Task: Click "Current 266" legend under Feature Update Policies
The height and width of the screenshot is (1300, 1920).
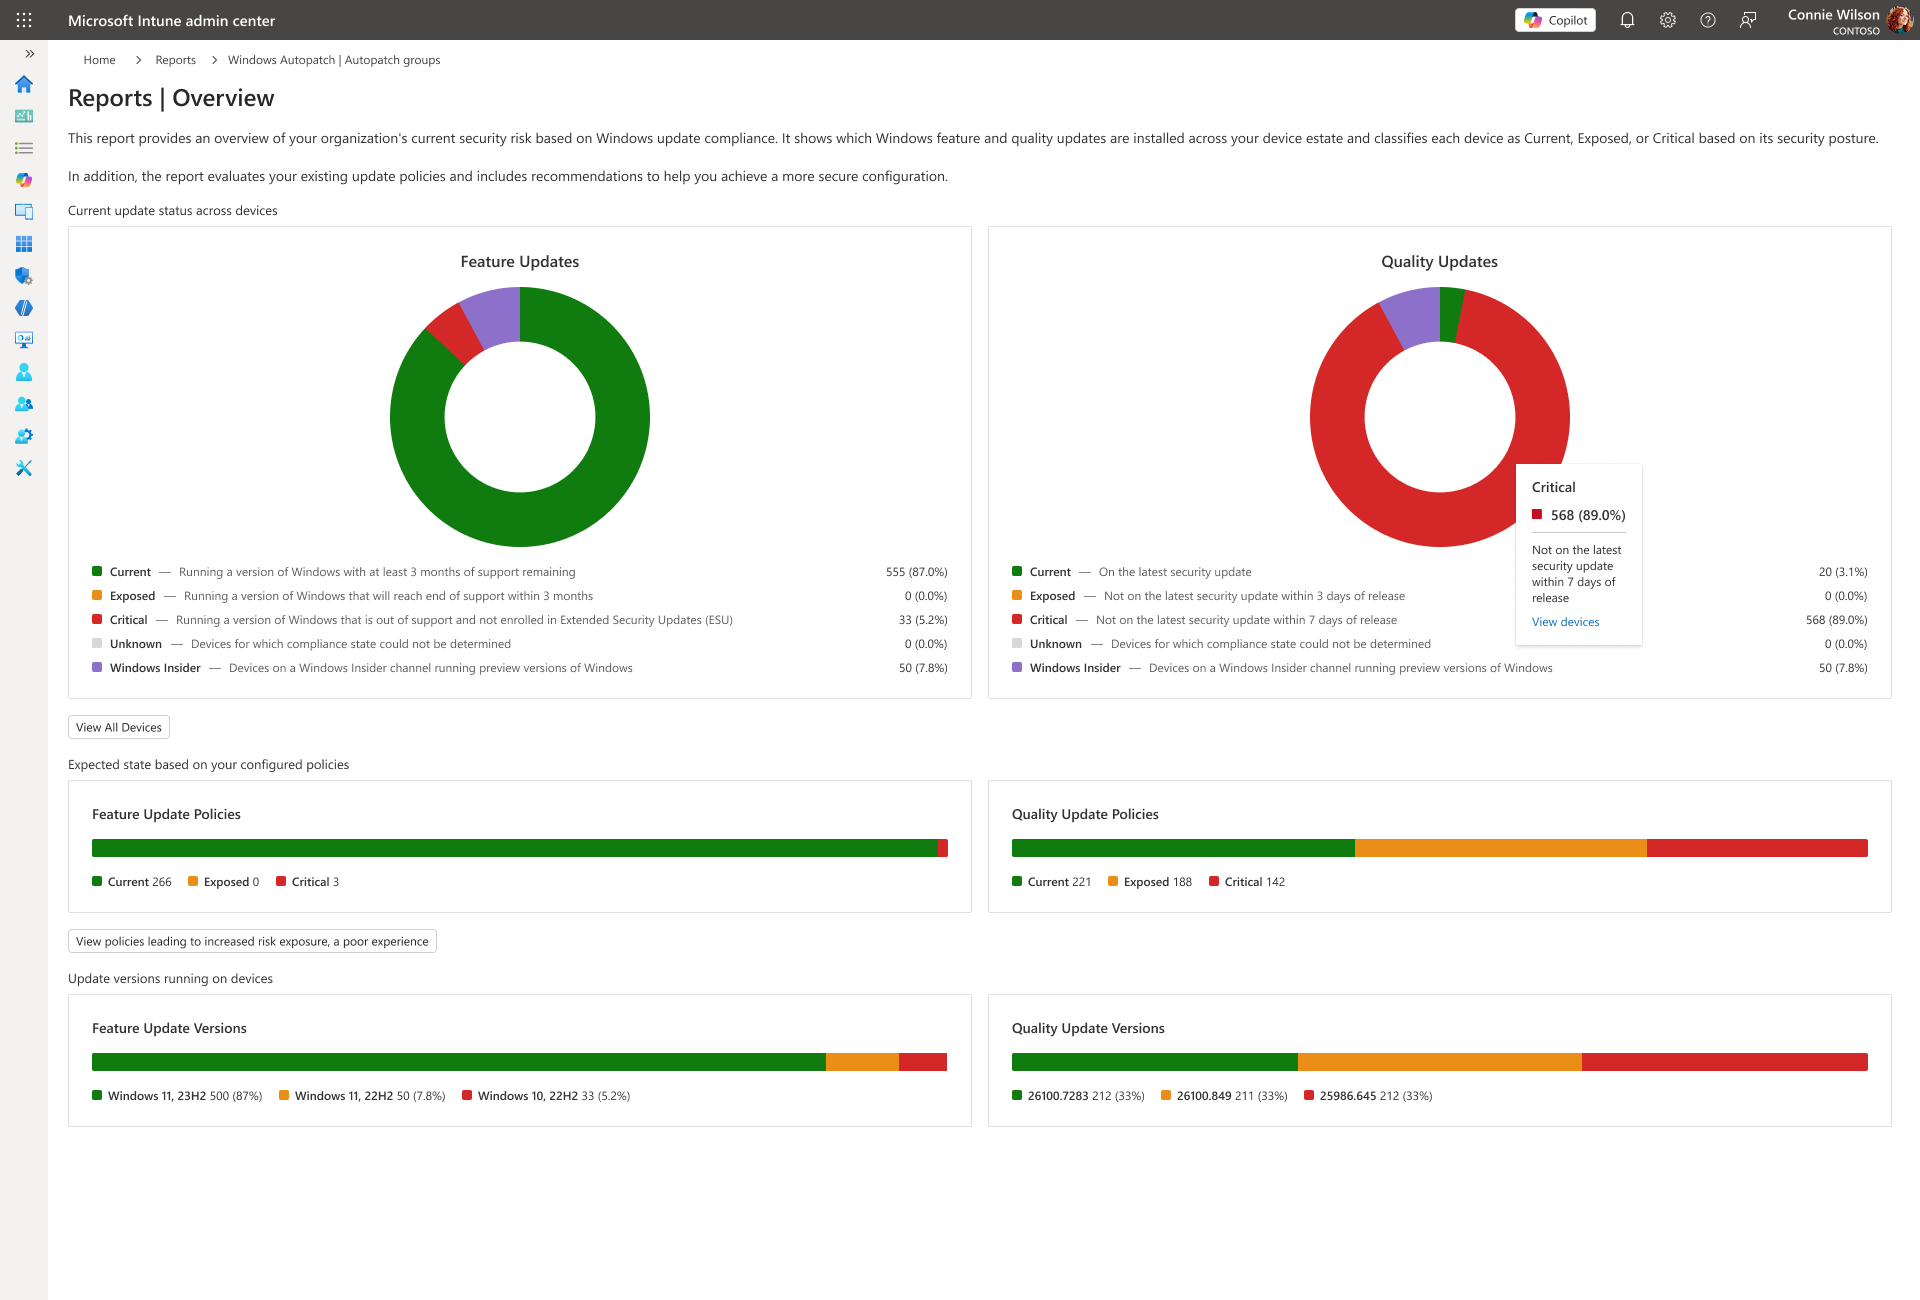Action: click(x=132, y=882)
